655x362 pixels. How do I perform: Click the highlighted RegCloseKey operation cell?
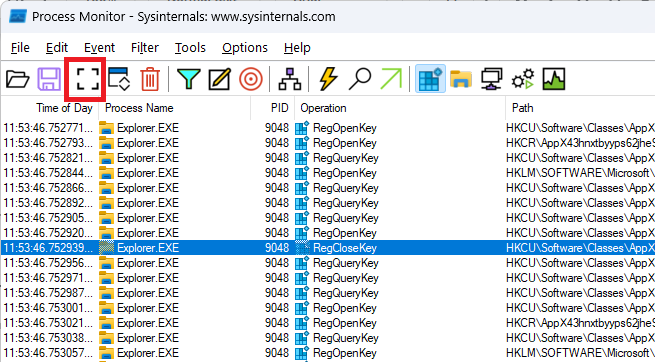pos(345,248)
